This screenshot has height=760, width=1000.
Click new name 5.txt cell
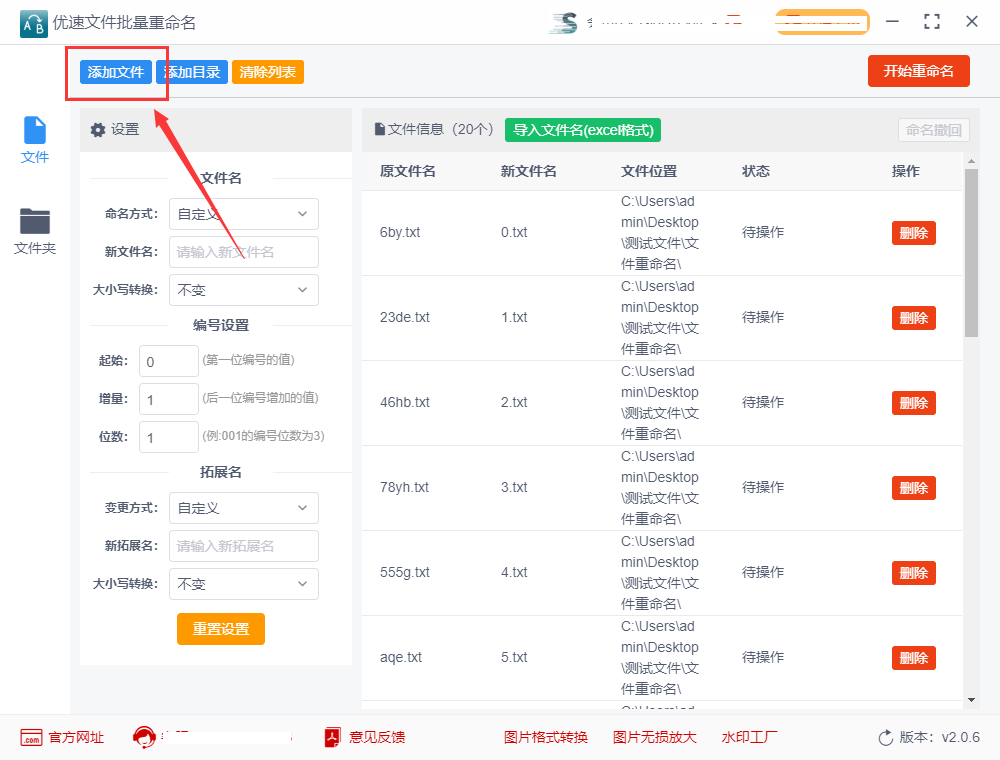514,657
